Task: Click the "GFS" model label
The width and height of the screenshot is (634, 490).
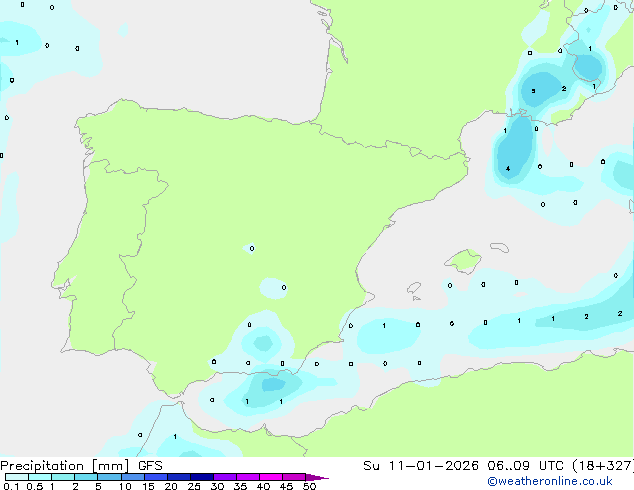Action: click(x=150, y=466)
